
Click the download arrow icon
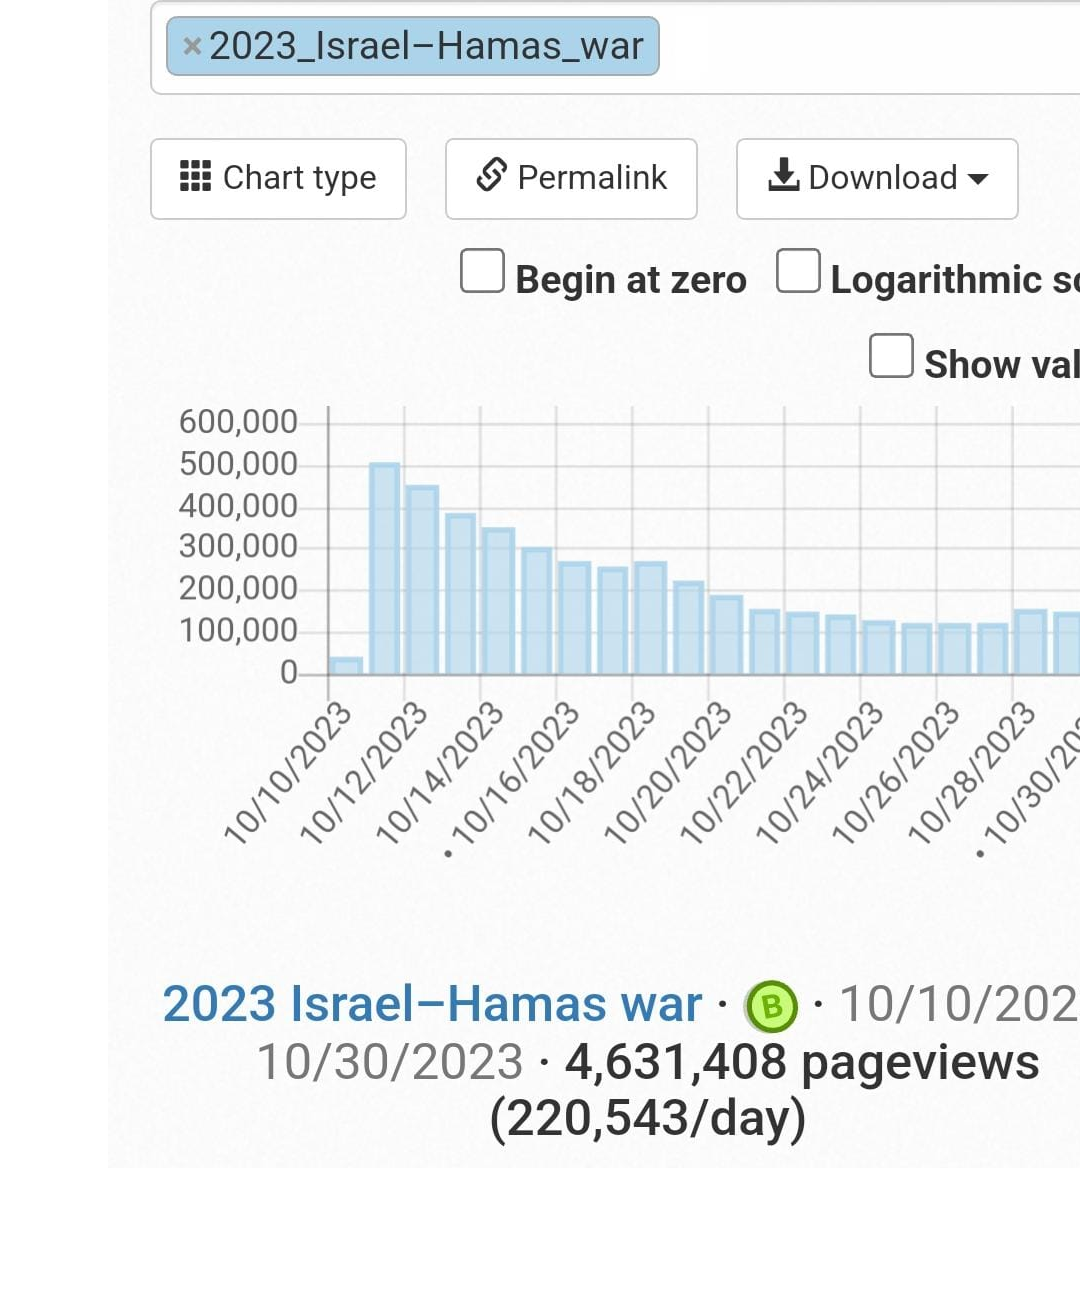pos(783,175)
